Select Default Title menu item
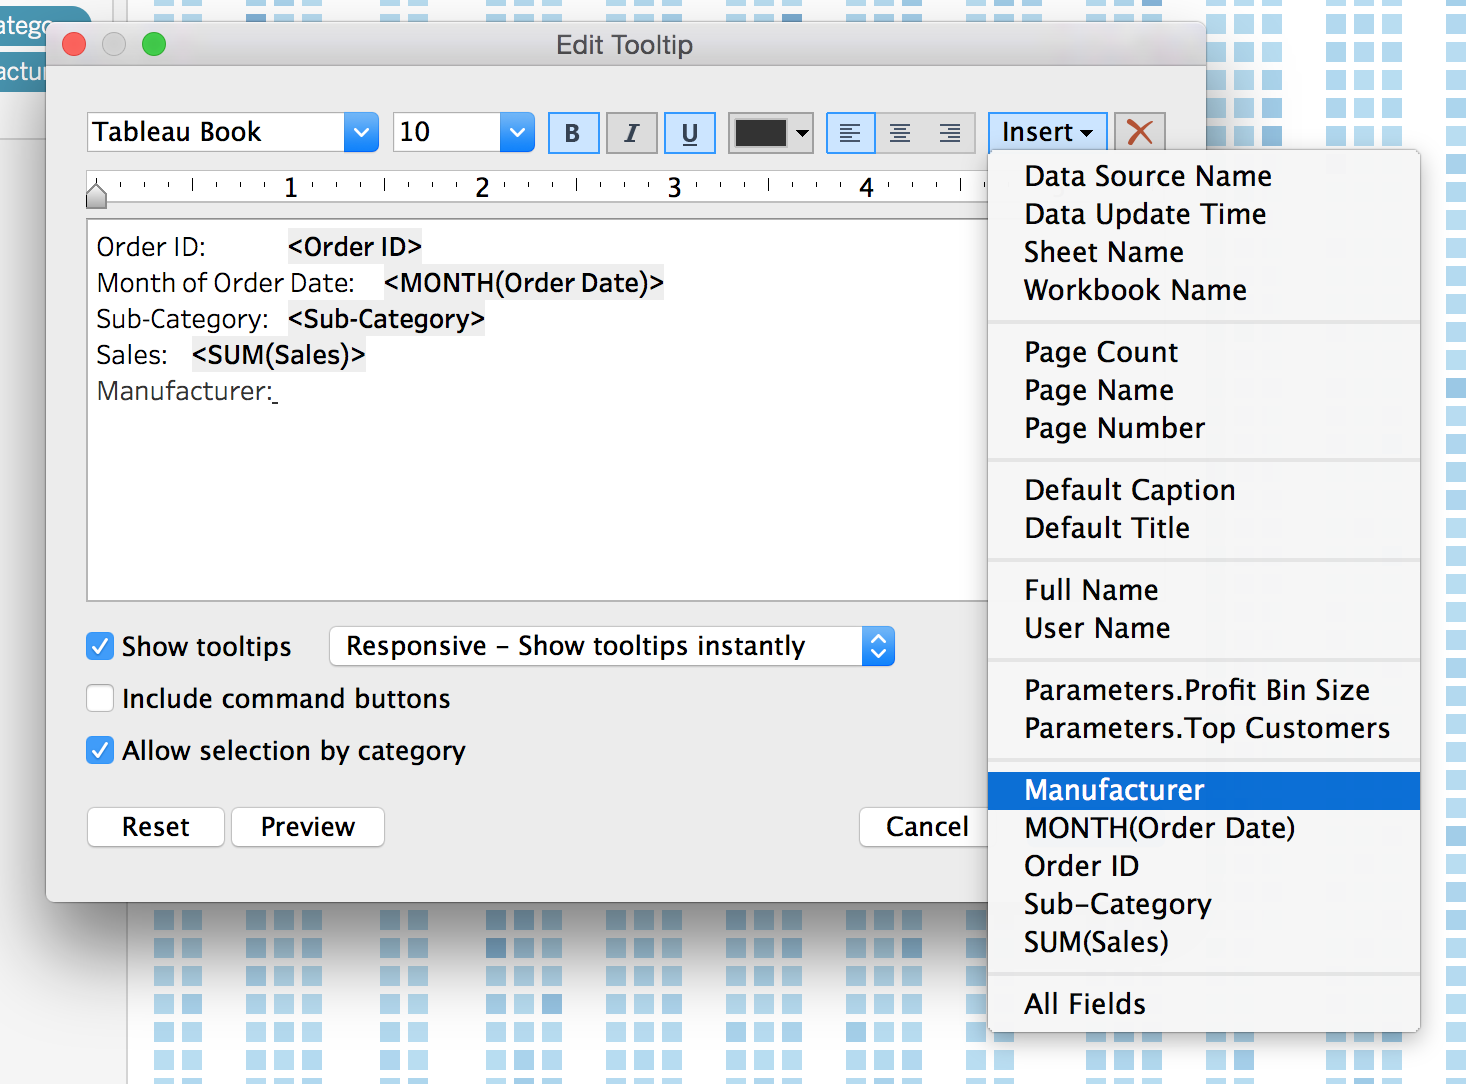 pyautogui.click(x=1204, y=528)
